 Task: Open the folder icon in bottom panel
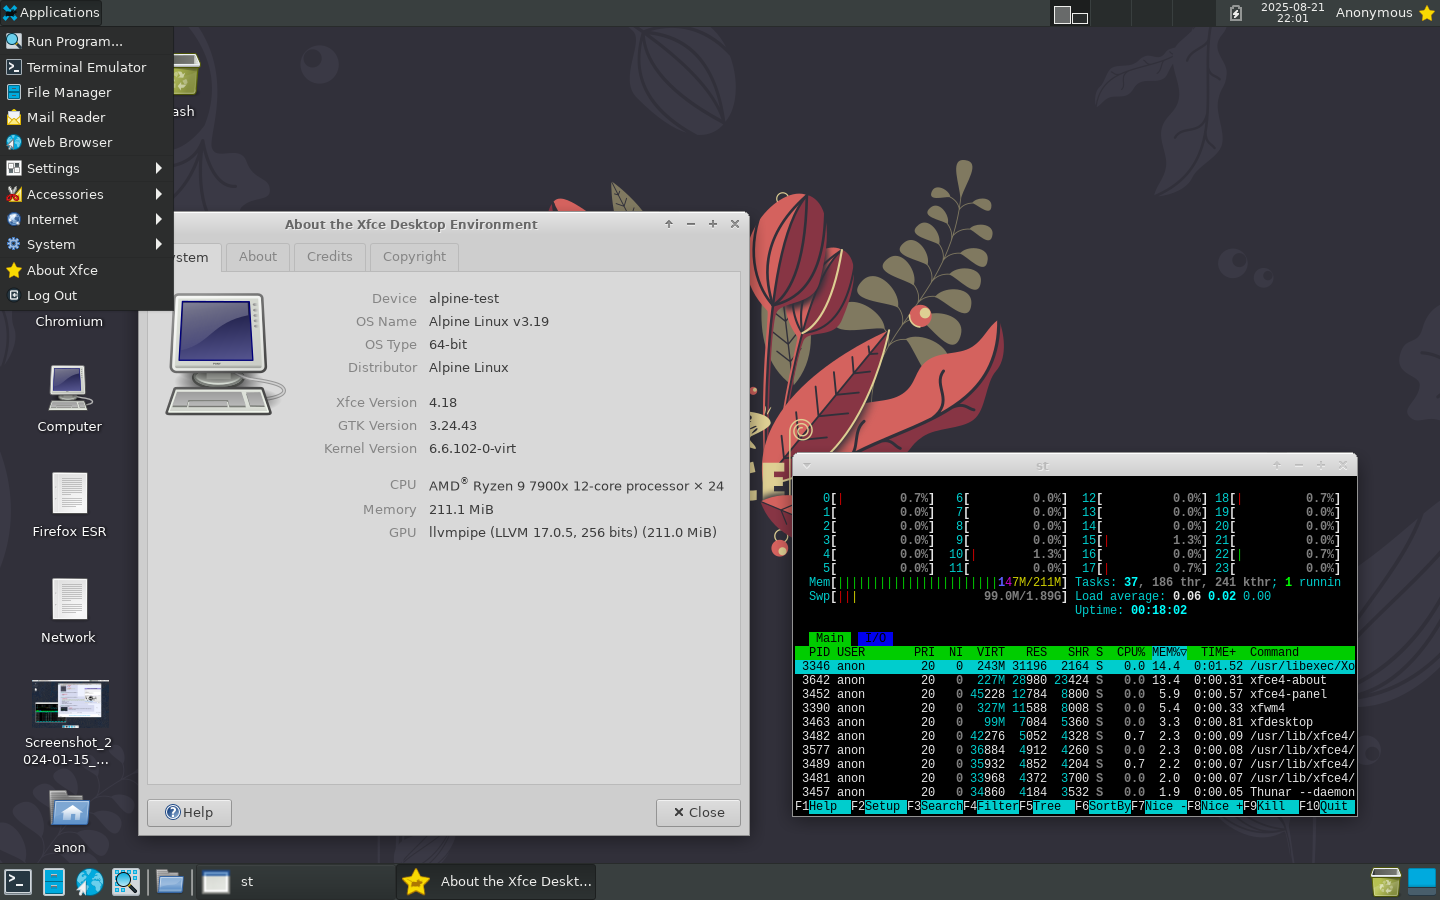coord(170,881)
